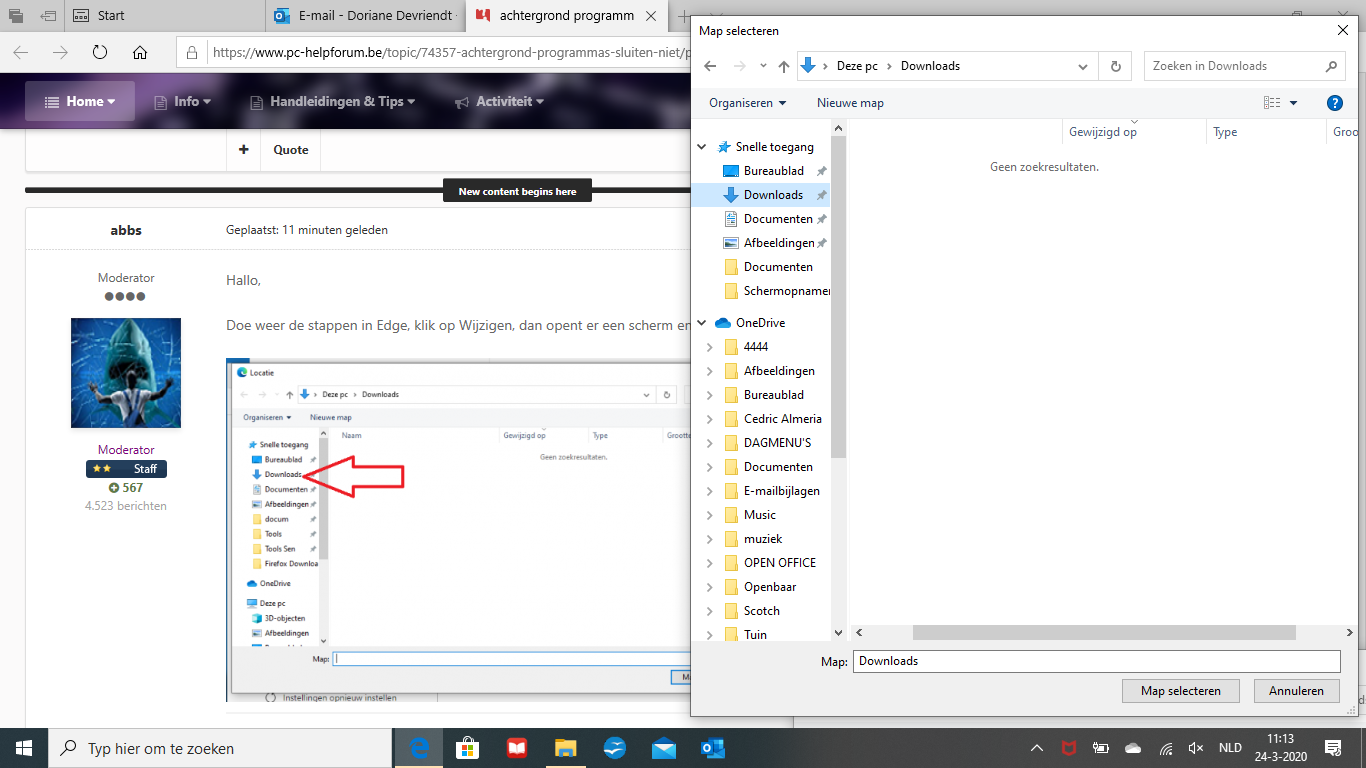Reload the page in the browser
Screen dimensions: 1366x768
pos(100,53)
